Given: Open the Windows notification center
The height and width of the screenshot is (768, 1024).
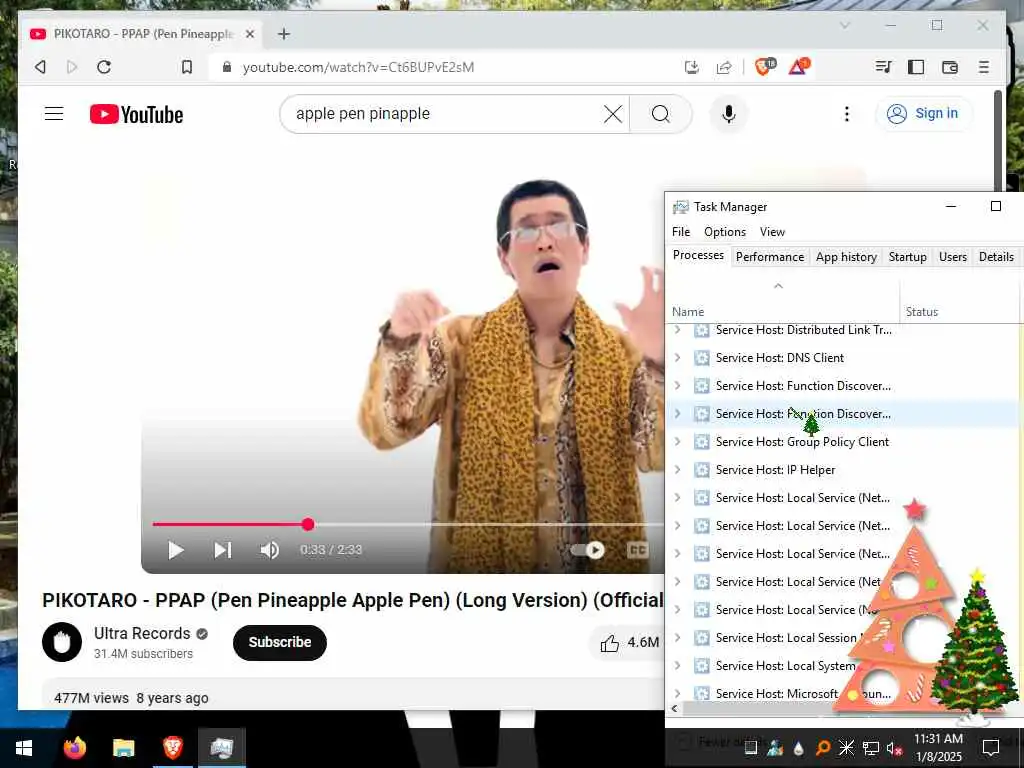Looking at the screenshot, I should pos(991,748).
